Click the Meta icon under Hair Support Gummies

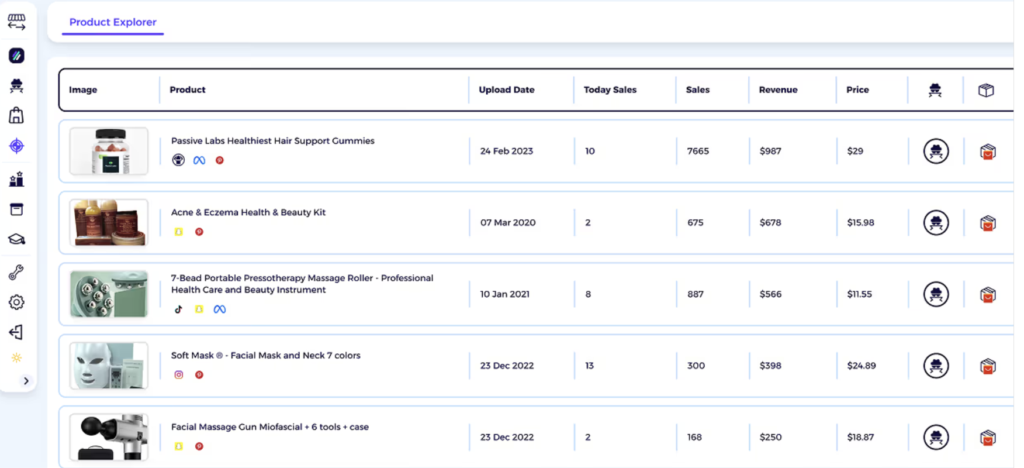tap(199, 160)
